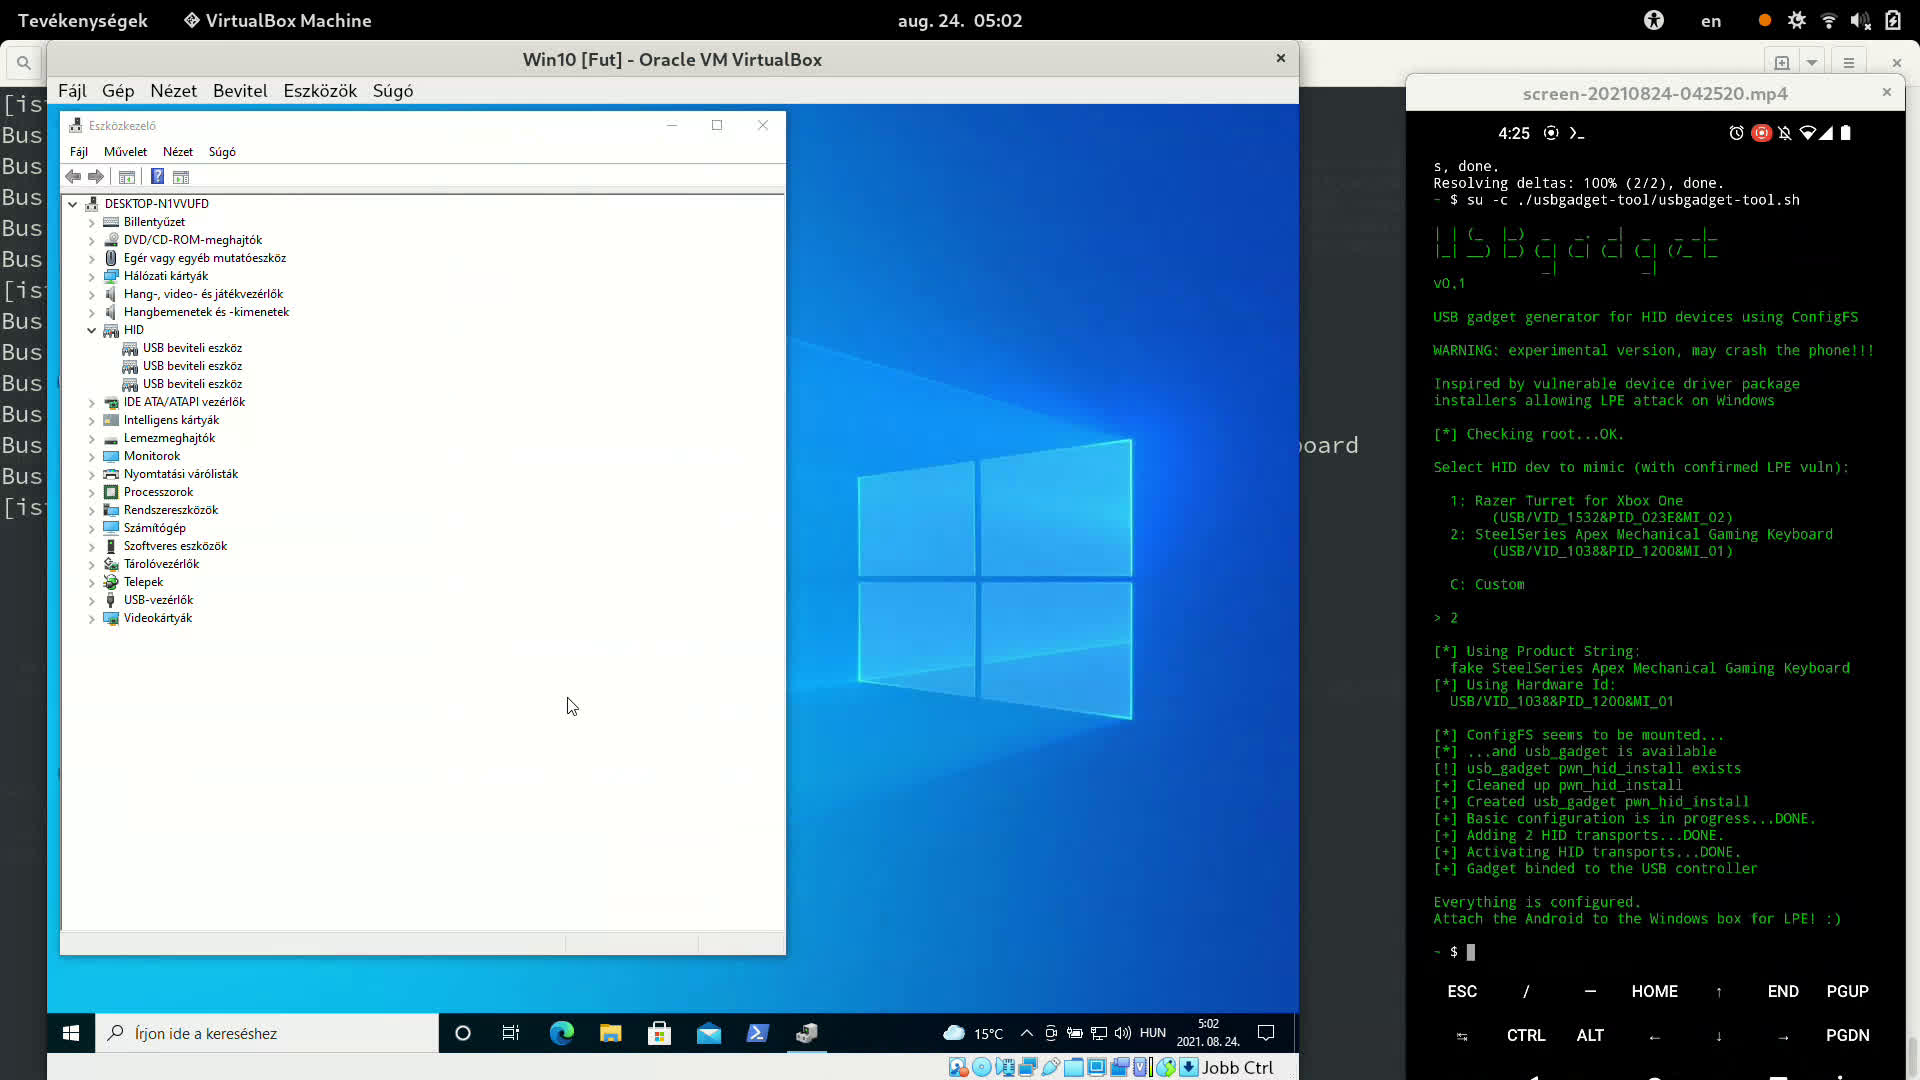Open Microsoft Edge from the Windows taskbar
Screen dimensions: 1920x1080
click(562, 1033)
